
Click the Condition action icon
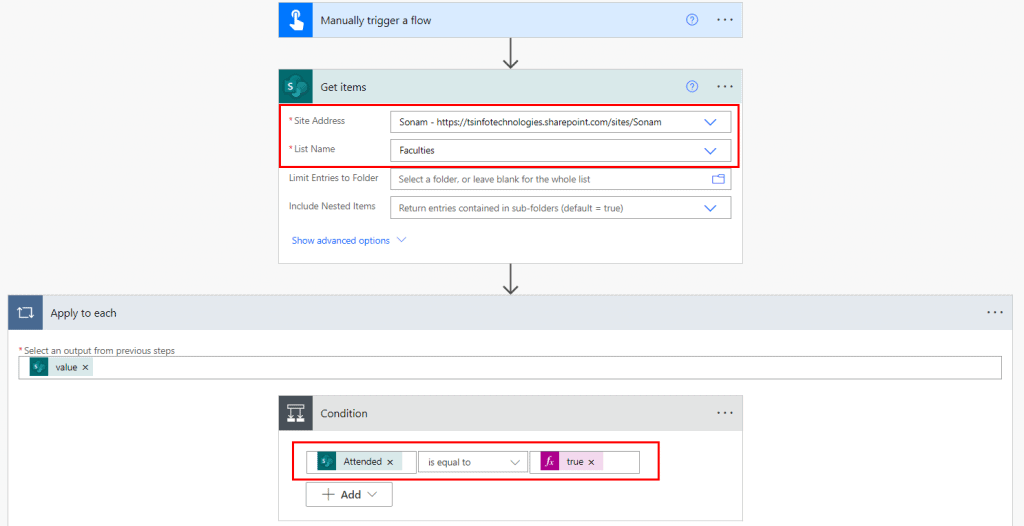coord(296,413)
